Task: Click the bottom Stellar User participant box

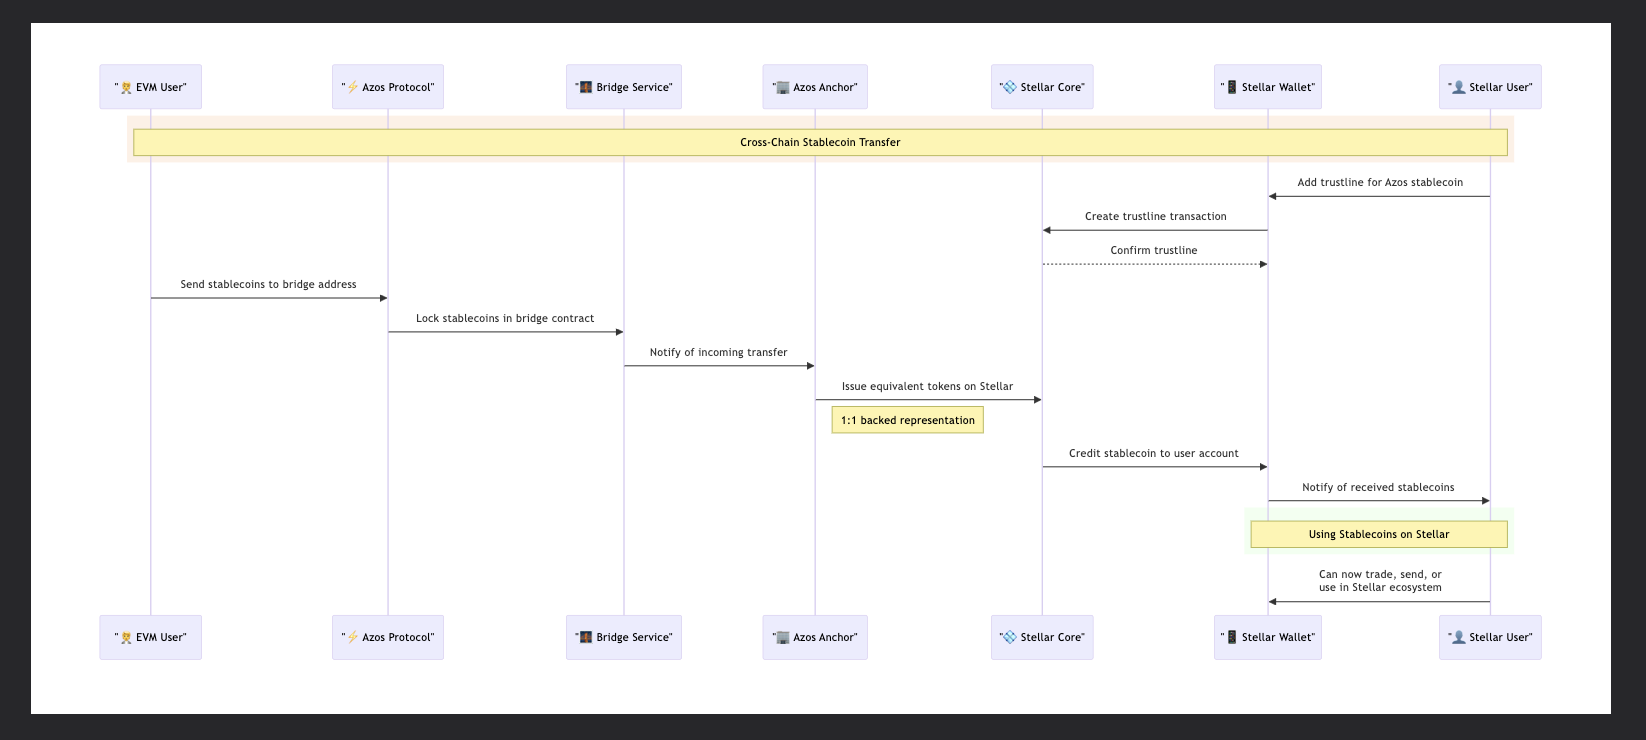Action: coord(1490,637)
